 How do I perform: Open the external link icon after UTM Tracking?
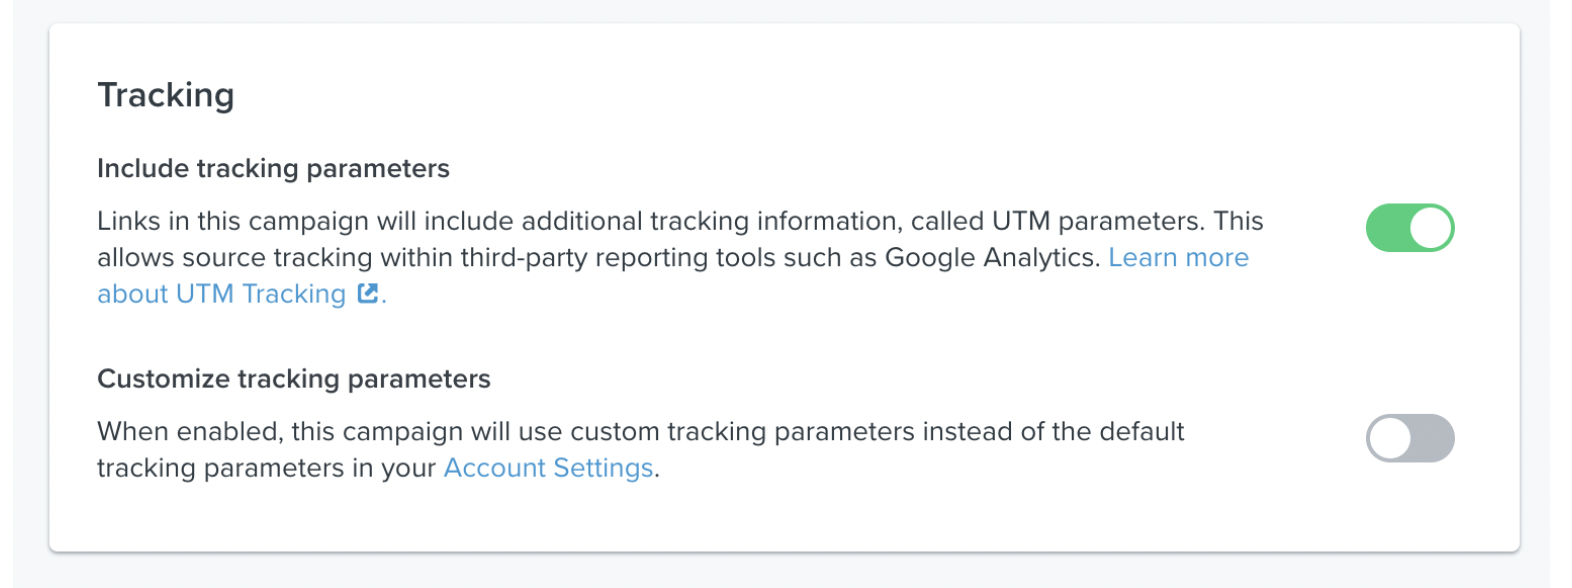(x=368, y=293)
